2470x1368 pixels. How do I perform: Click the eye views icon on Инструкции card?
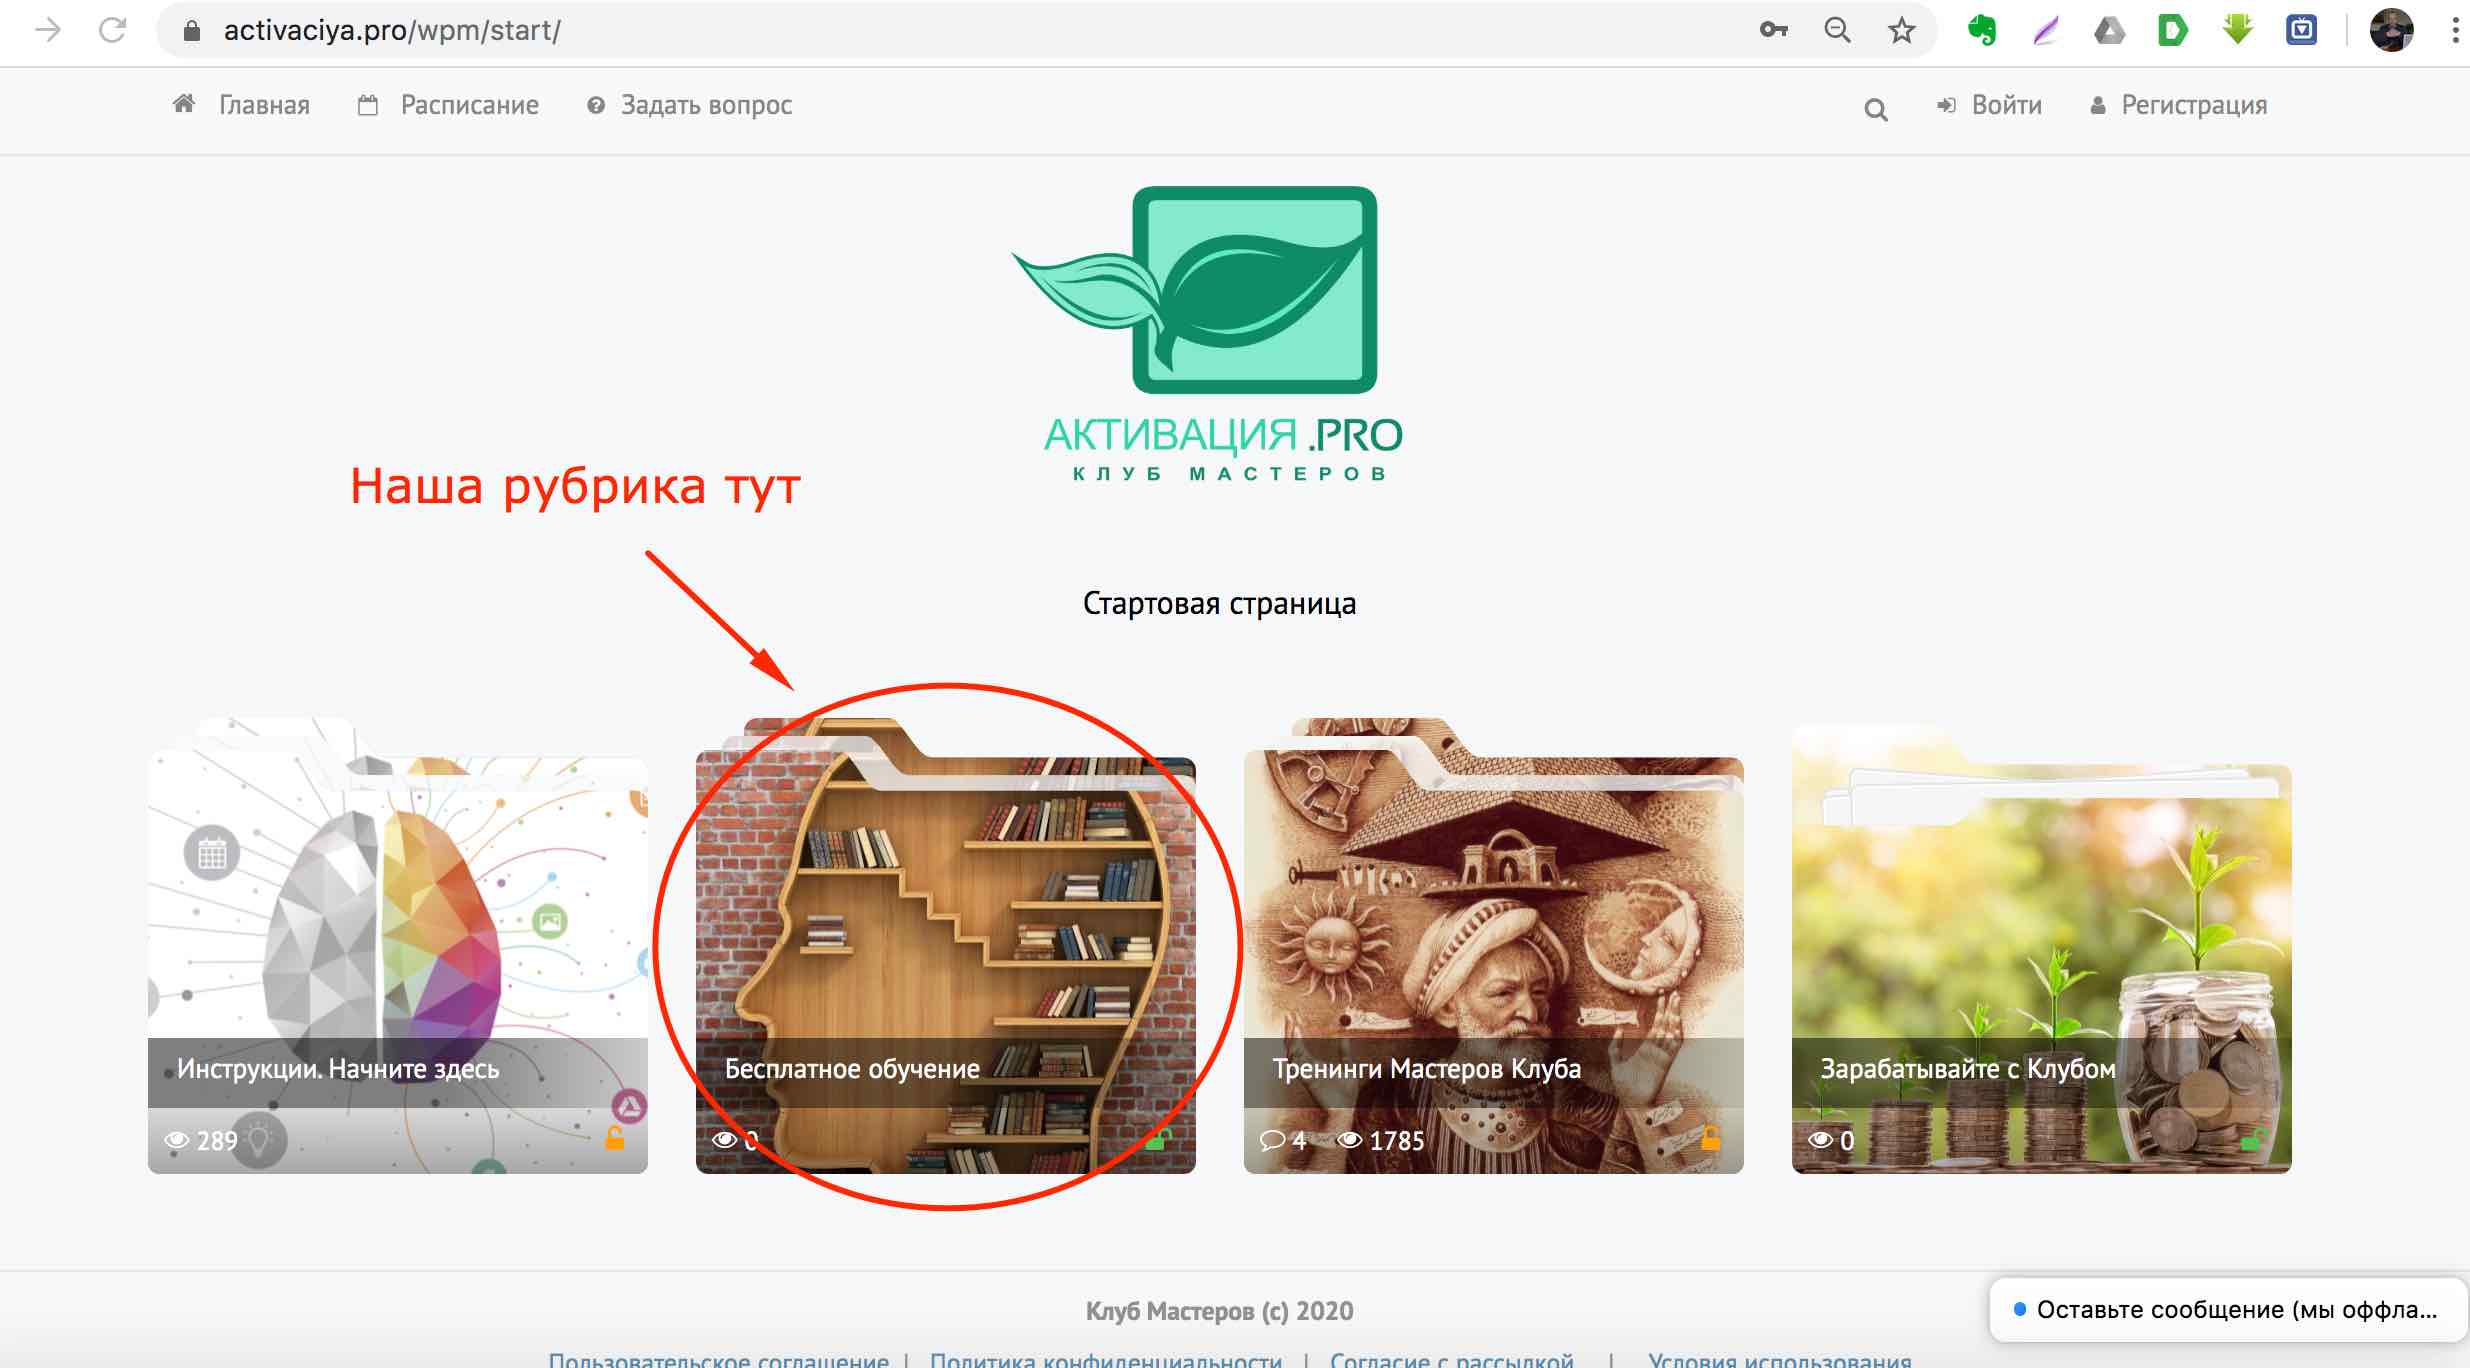point(177,1140)
